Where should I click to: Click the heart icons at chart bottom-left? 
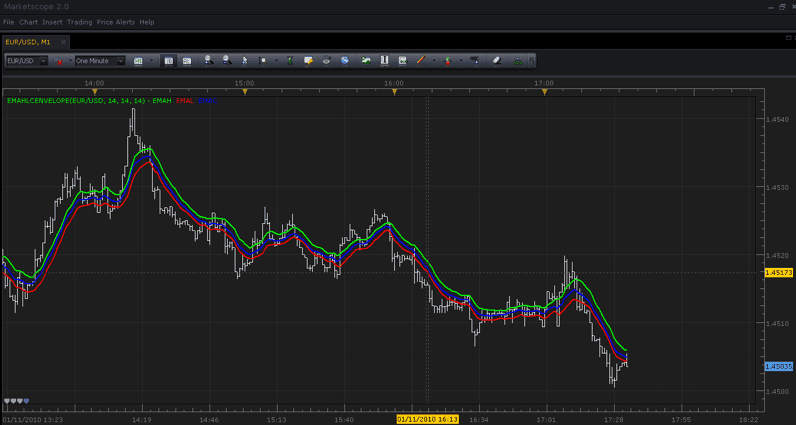click(16, 401)
